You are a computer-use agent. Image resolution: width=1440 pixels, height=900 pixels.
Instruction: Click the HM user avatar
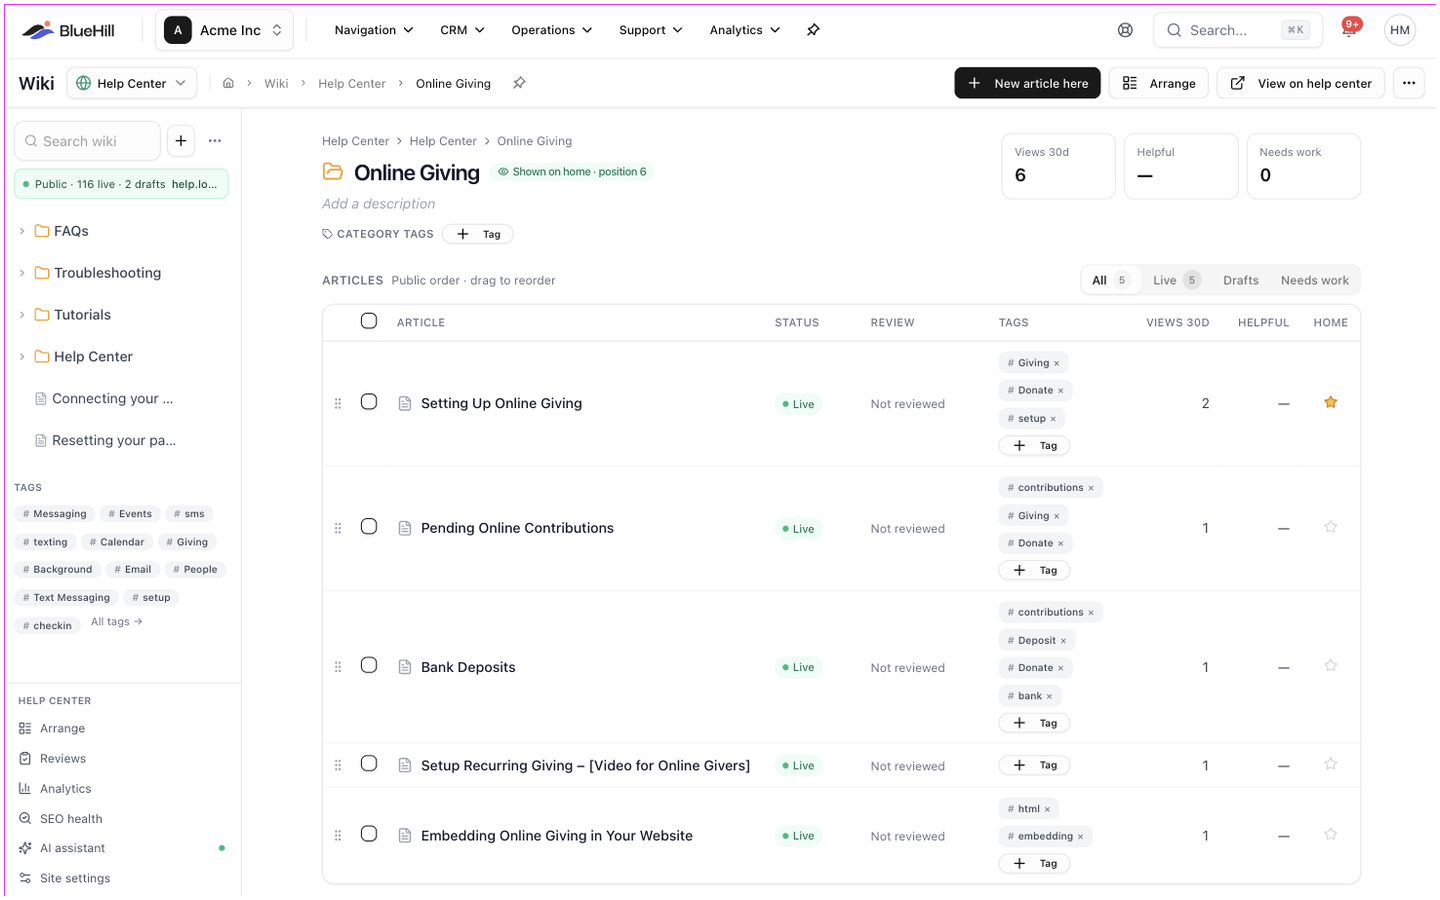pos(1400,30)
